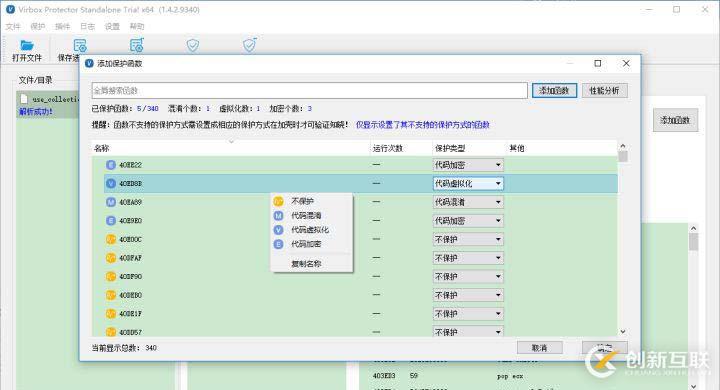Click the dialog list scrollbar up arrow
The image size is (720, 390).
tap(623, 146)
